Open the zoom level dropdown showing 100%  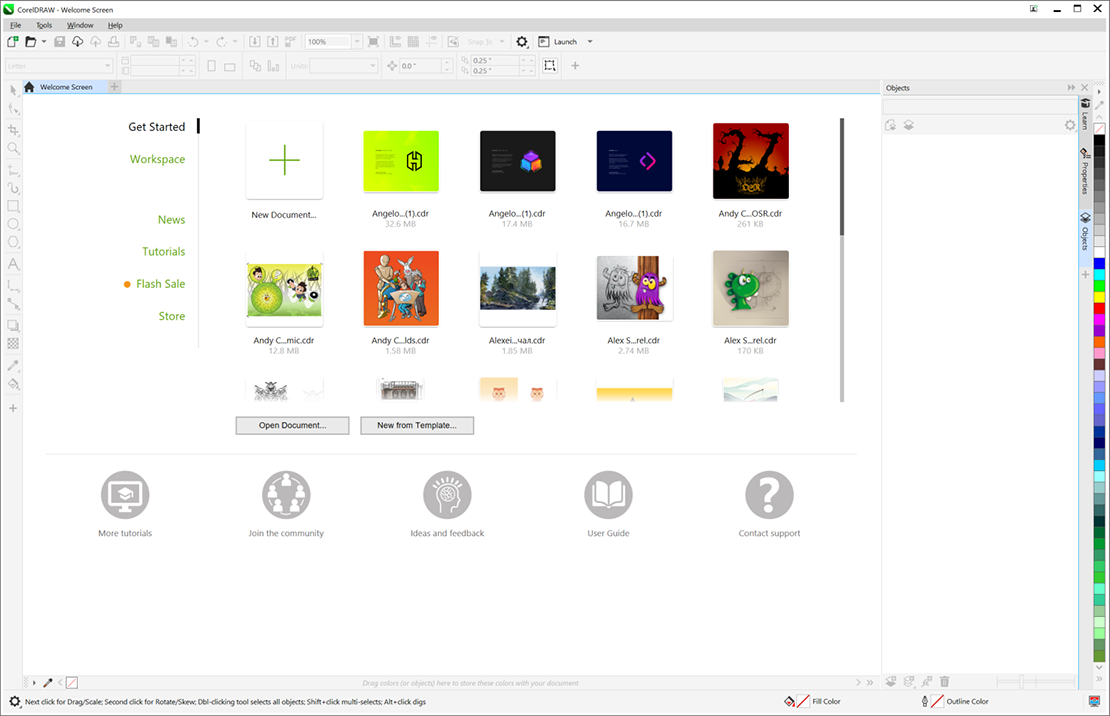click(356, 41)
